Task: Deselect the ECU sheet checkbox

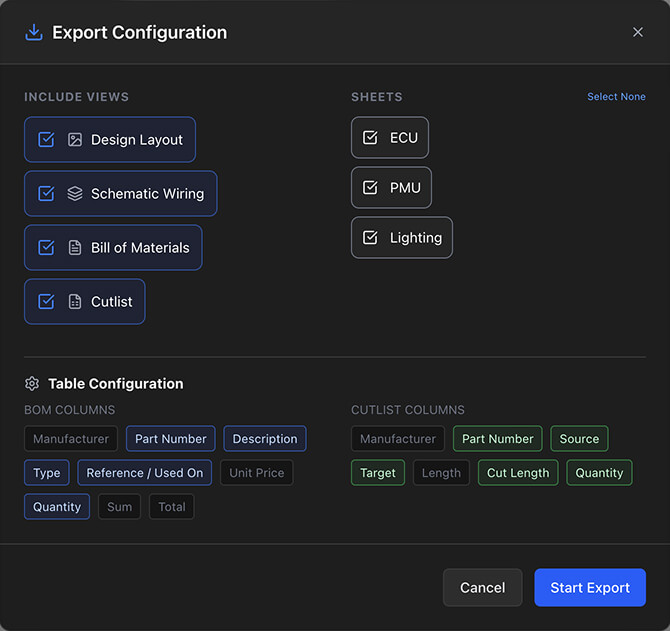Action: click(370, 138)
